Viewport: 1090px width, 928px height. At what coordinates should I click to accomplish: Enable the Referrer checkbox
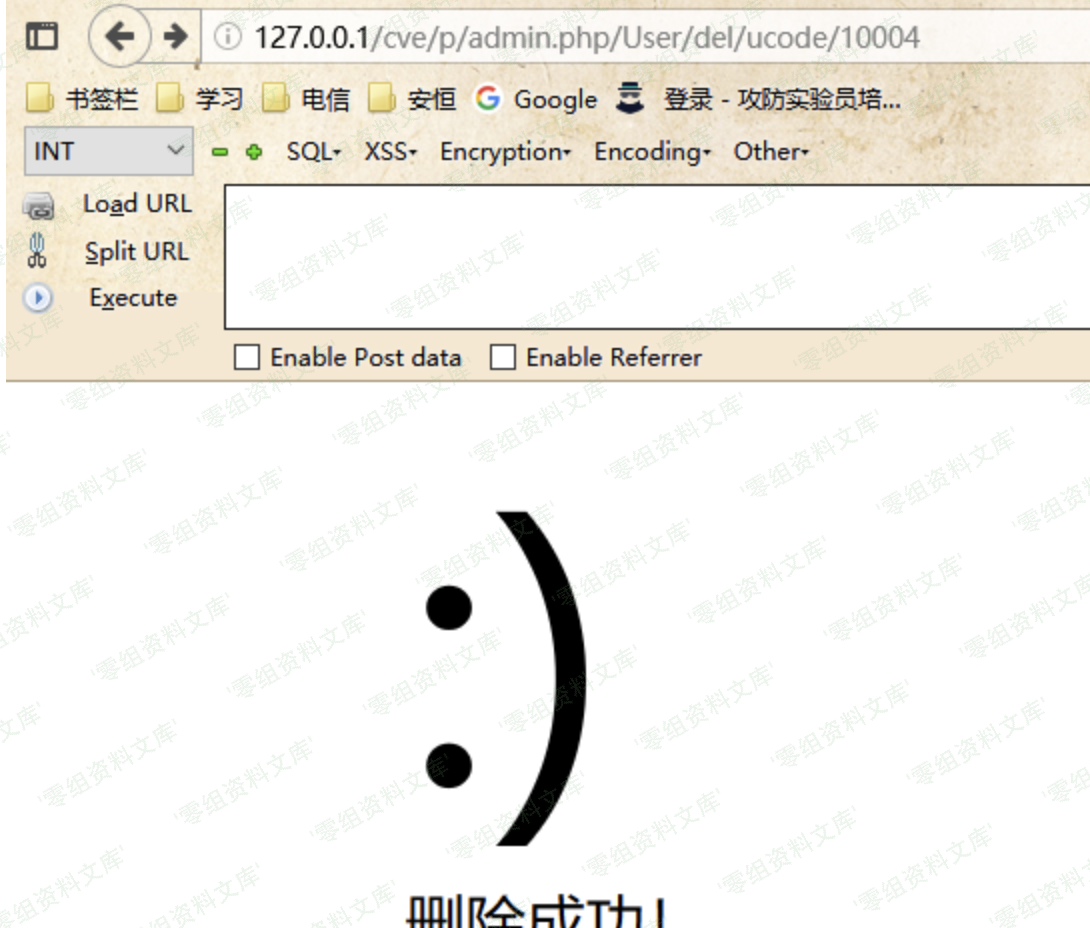point(502,357)
